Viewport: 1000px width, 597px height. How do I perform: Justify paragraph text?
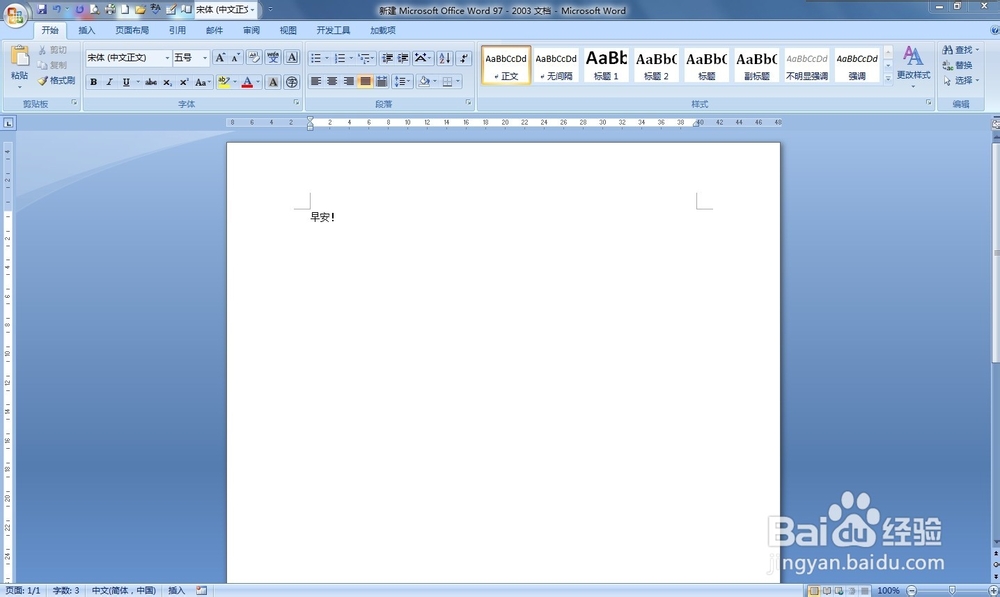point(365,81)
